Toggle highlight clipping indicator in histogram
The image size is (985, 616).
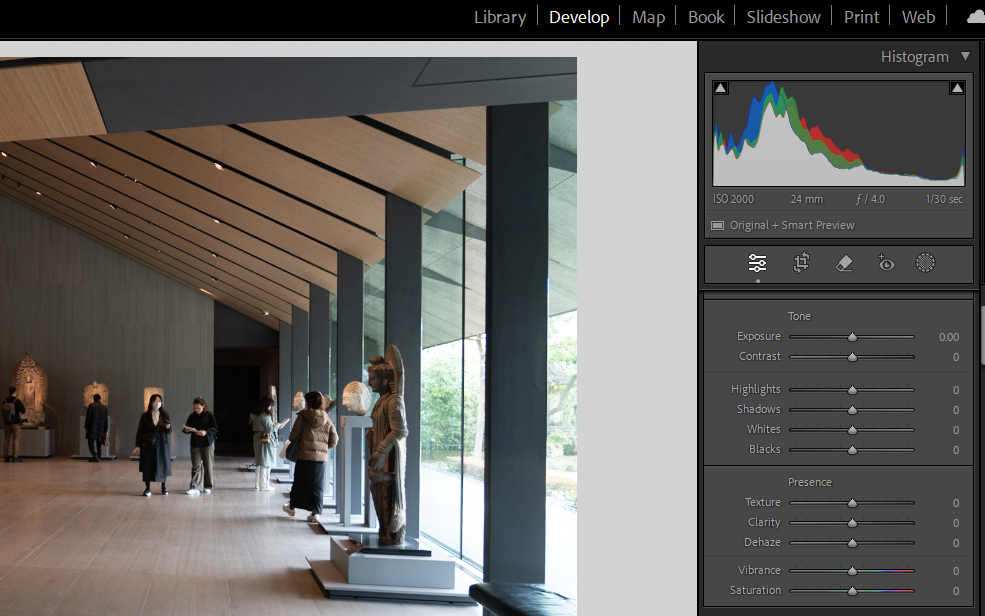pos(957,88)
